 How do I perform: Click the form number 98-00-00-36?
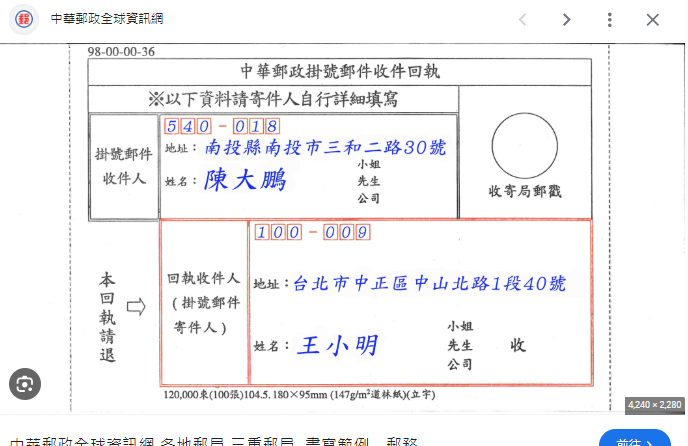pos(121,51)
